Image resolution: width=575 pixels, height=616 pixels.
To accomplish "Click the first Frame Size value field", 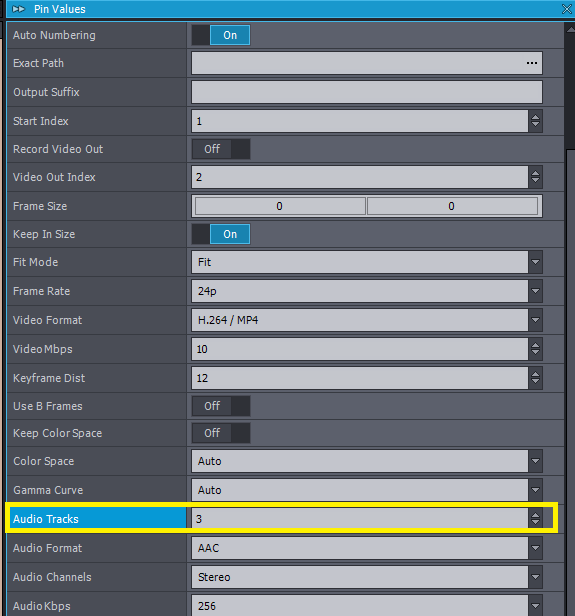I will 280,206.
